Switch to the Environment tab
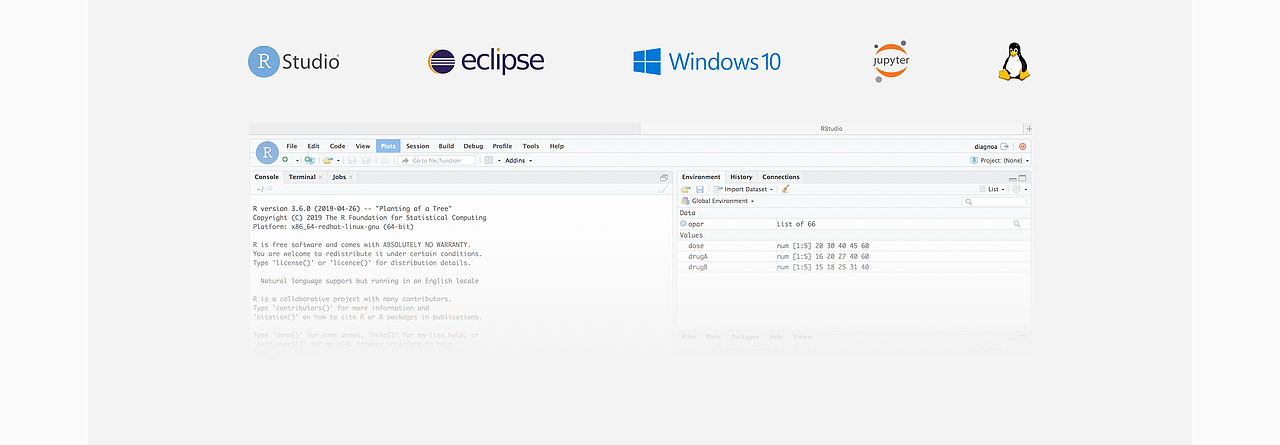Viewport: 1280px width, 445px height. [x=701, y=177]
